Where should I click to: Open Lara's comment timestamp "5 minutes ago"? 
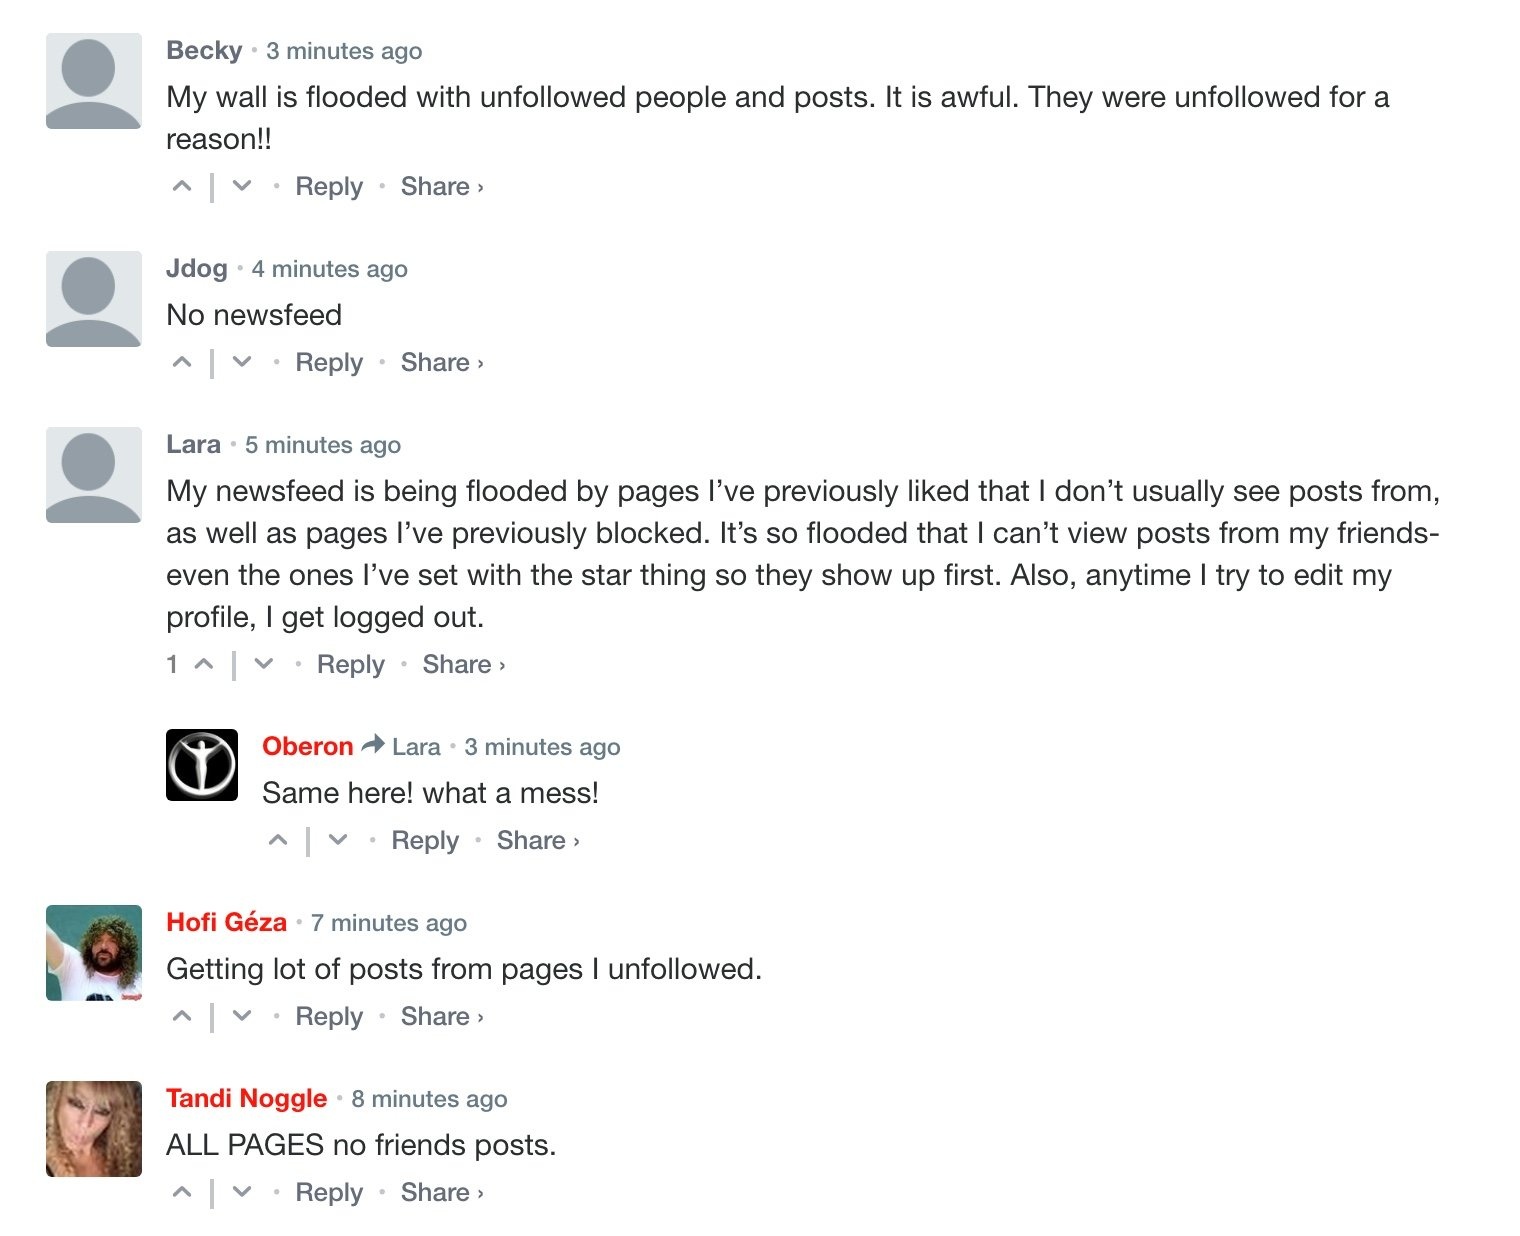coord(323,445)
